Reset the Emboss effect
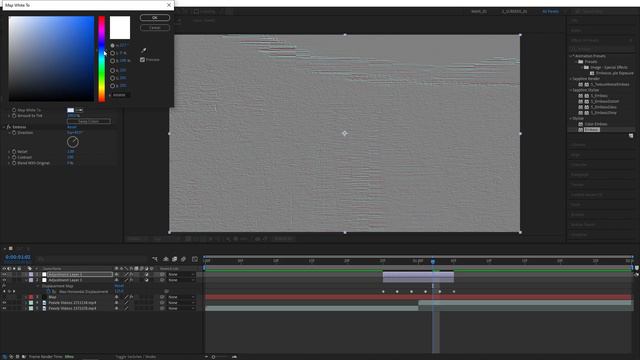Image resolution: width=640 pixels, height=360 pixels. tap(71, 127)
